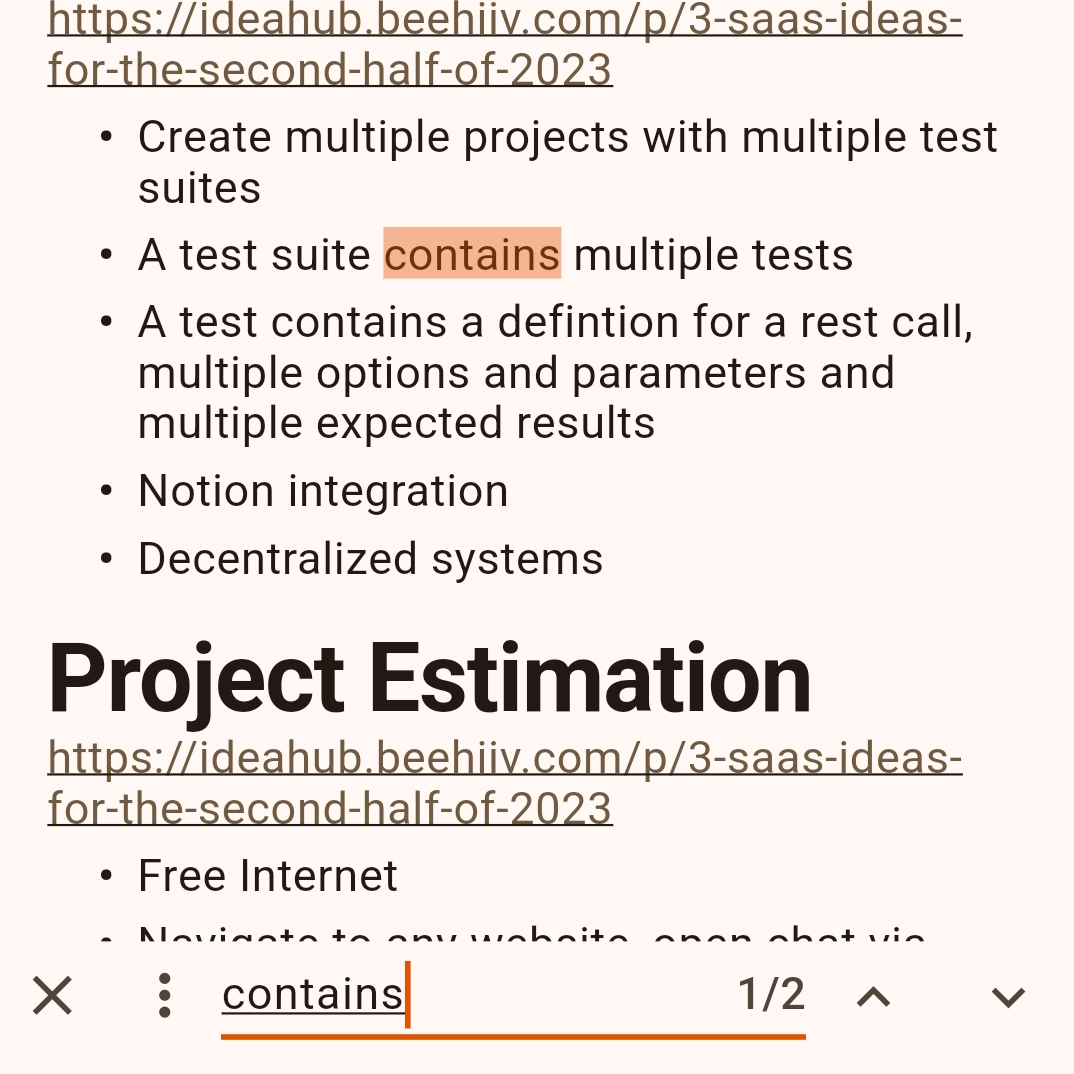Tap the highlighted 'contains' match in the note
The image size is (1074, 1074).
pyautogui.click(x=472, y=254)
